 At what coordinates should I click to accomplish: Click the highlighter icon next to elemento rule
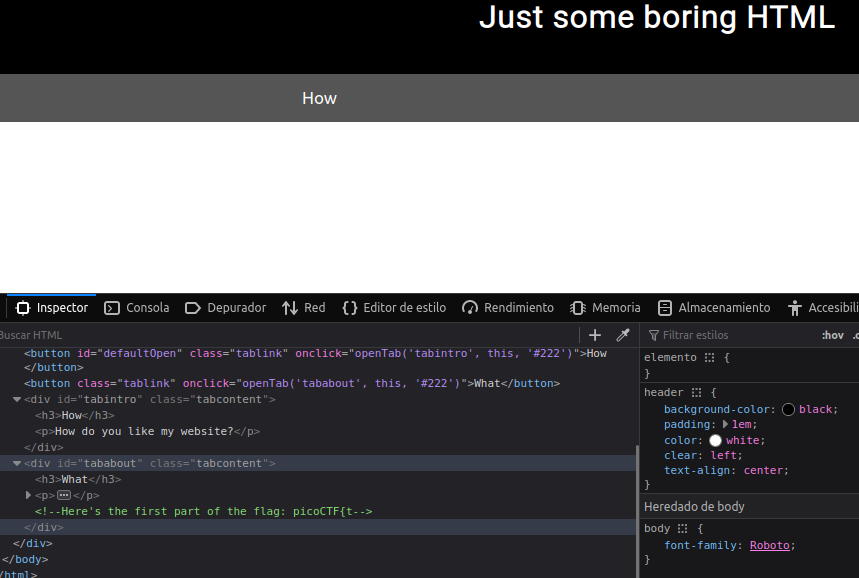pyautogui.click(x=709, y=357)
